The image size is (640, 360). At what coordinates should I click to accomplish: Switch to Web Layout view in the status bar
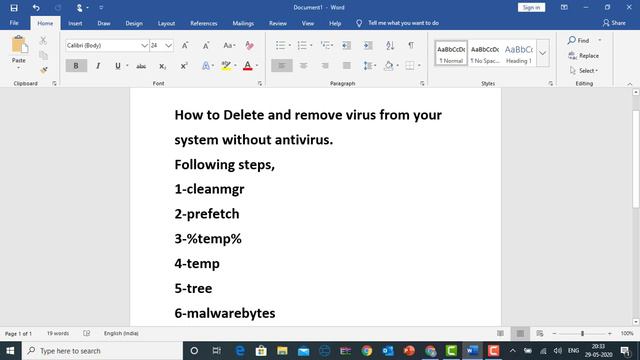coord(540,333)
